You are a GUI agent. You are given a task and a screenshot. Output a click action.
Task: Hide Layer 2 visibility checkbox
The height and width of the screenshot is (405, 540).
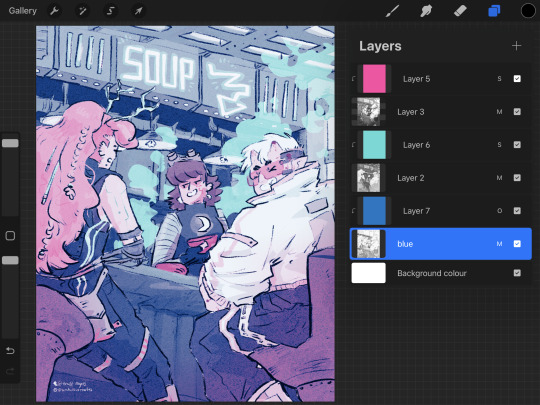[517, 178]
